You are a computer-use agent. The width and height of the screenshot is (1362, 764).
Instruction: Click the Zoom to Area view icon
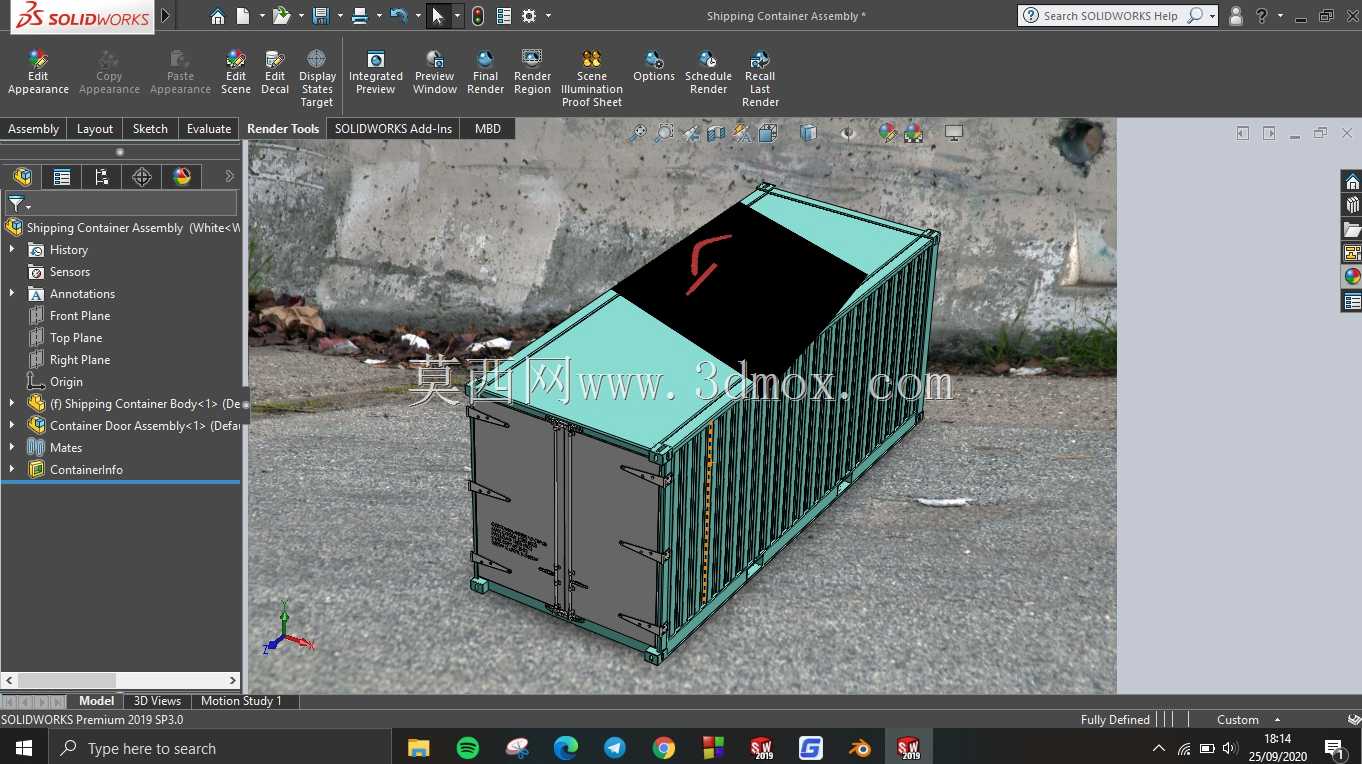coord(664,133)
